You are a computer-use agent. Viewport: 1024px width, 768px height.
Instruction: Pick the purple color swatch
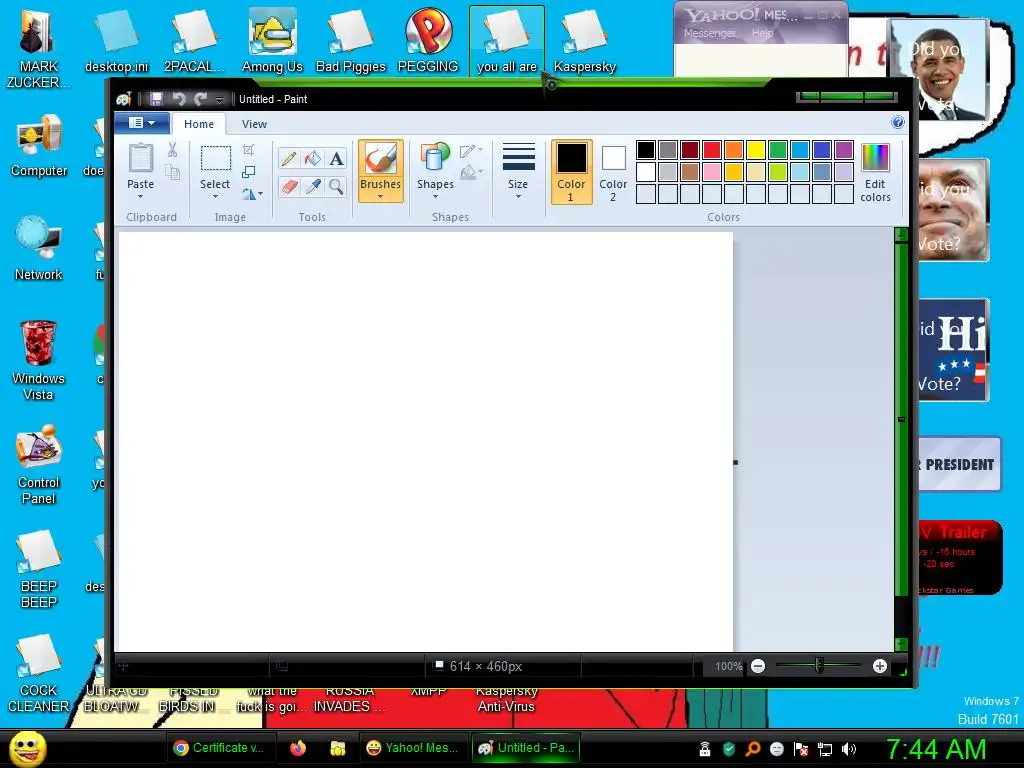844,150
